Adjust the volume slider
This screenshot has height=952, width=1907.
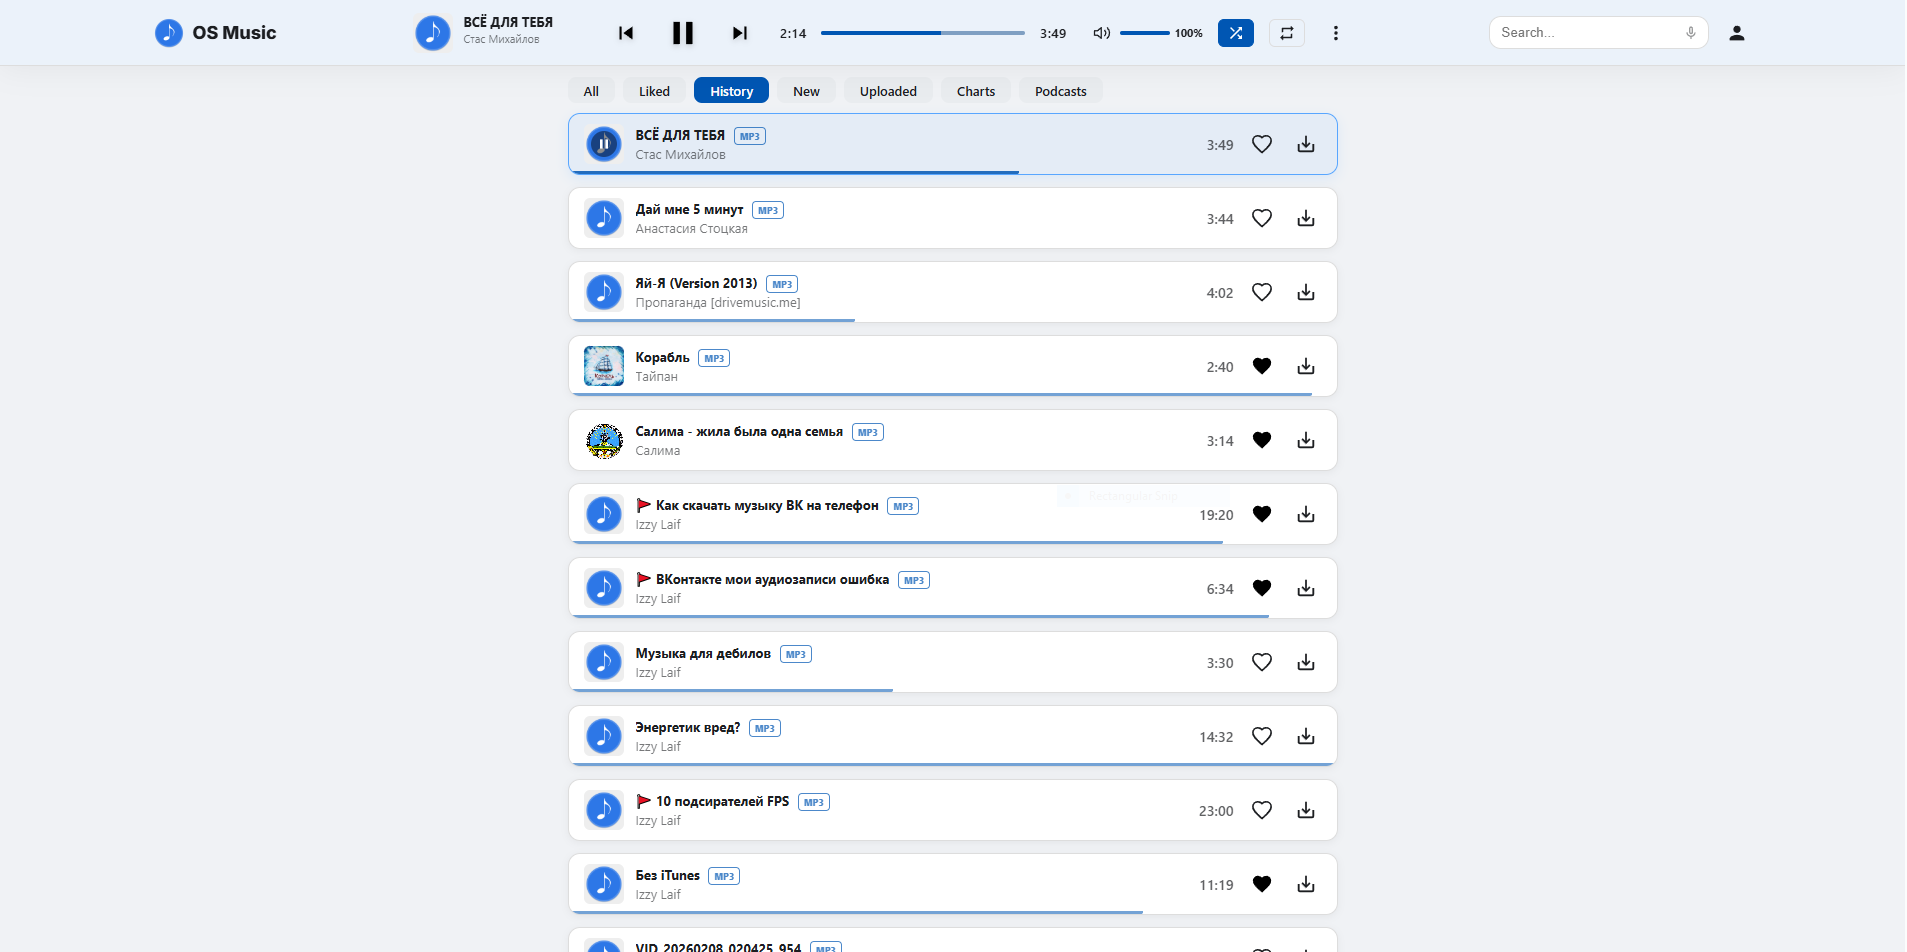click(1145, 33)
